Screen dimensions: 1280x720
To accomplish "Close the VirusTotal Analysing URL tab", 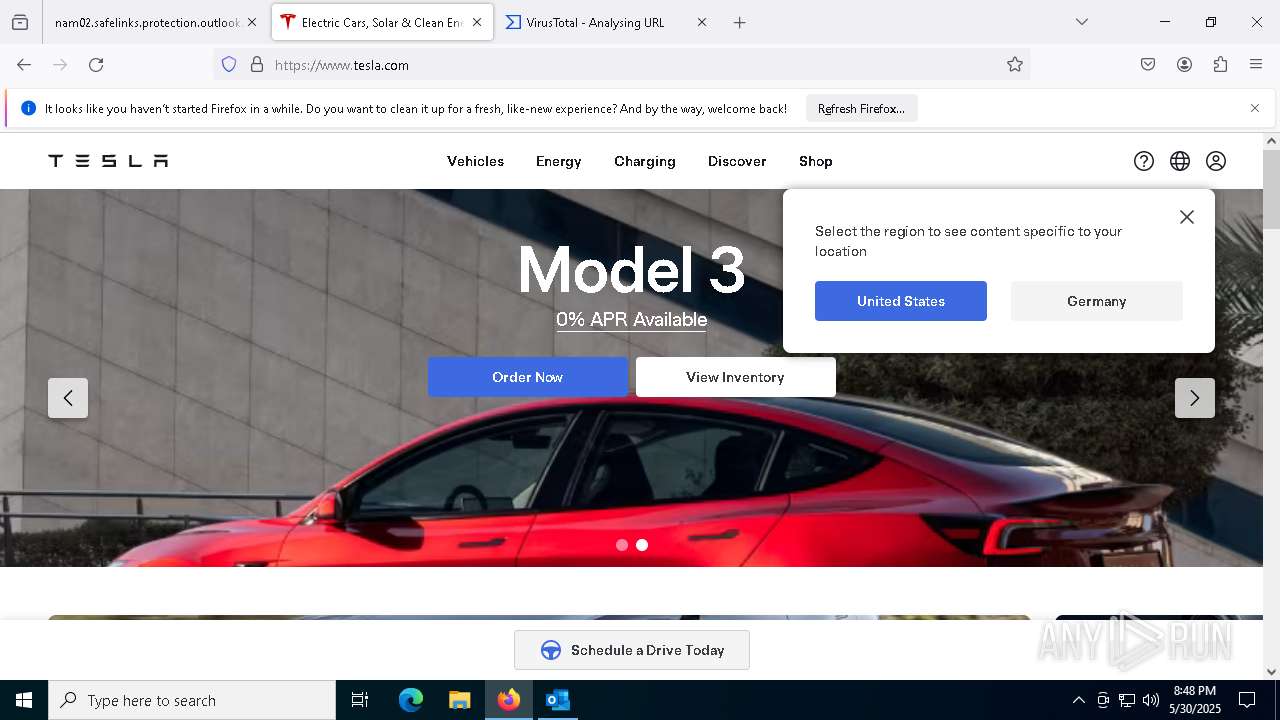I will (702, 22).
